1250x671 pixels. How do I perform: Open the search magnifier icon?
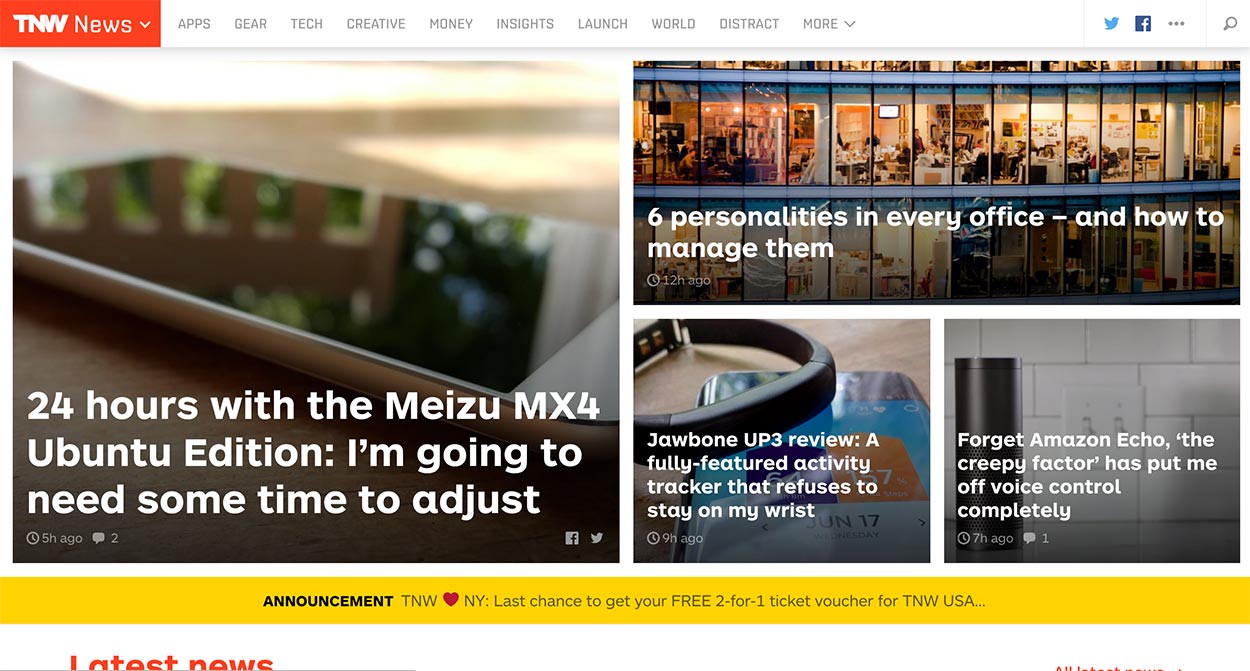click(x=1230, y=24)
